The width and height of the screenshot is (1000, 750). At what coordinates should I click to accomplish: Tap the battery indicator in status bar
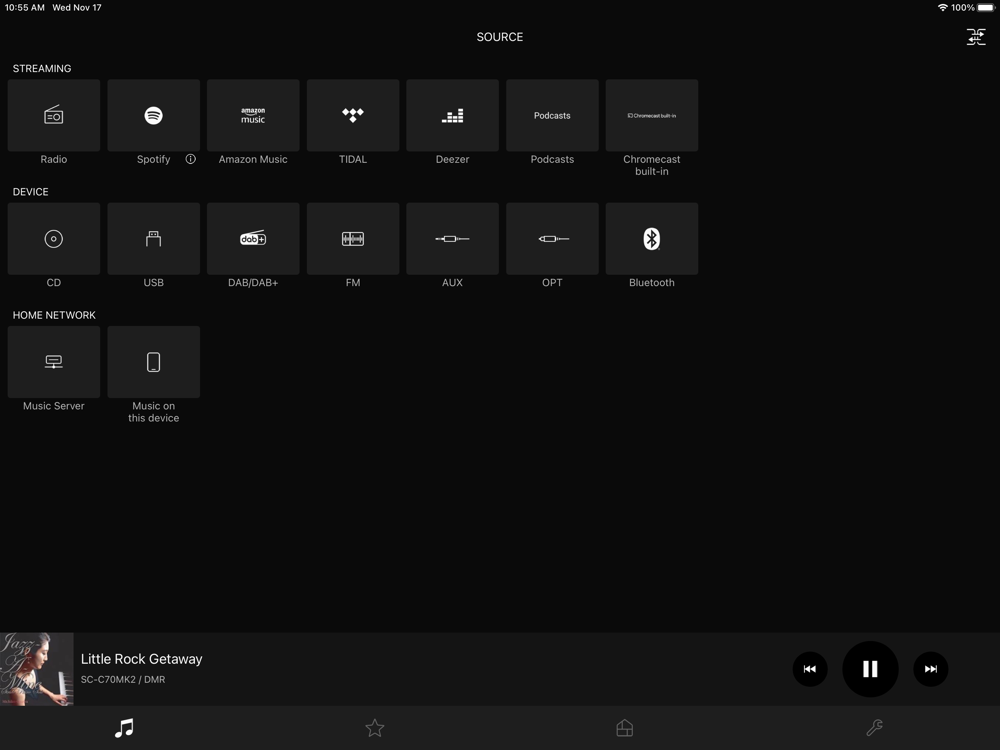tap(985, 8)
